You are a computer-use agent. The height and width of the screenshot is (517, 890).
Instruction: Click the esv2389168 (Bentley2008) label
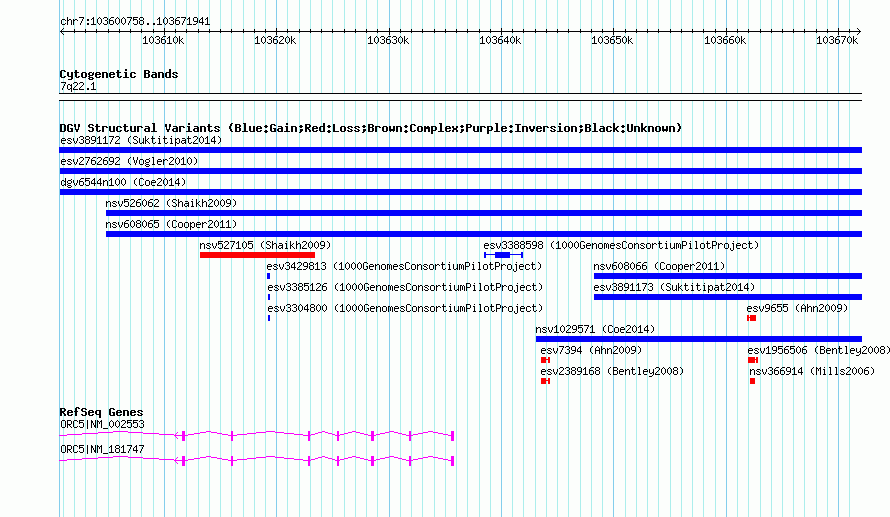click(612, 371)
